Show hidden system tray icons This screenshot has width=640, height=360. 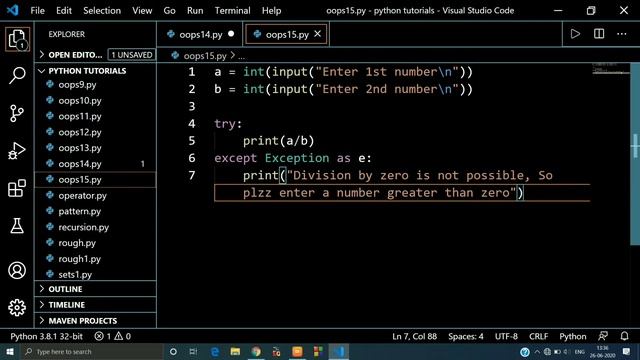point(537,351)
